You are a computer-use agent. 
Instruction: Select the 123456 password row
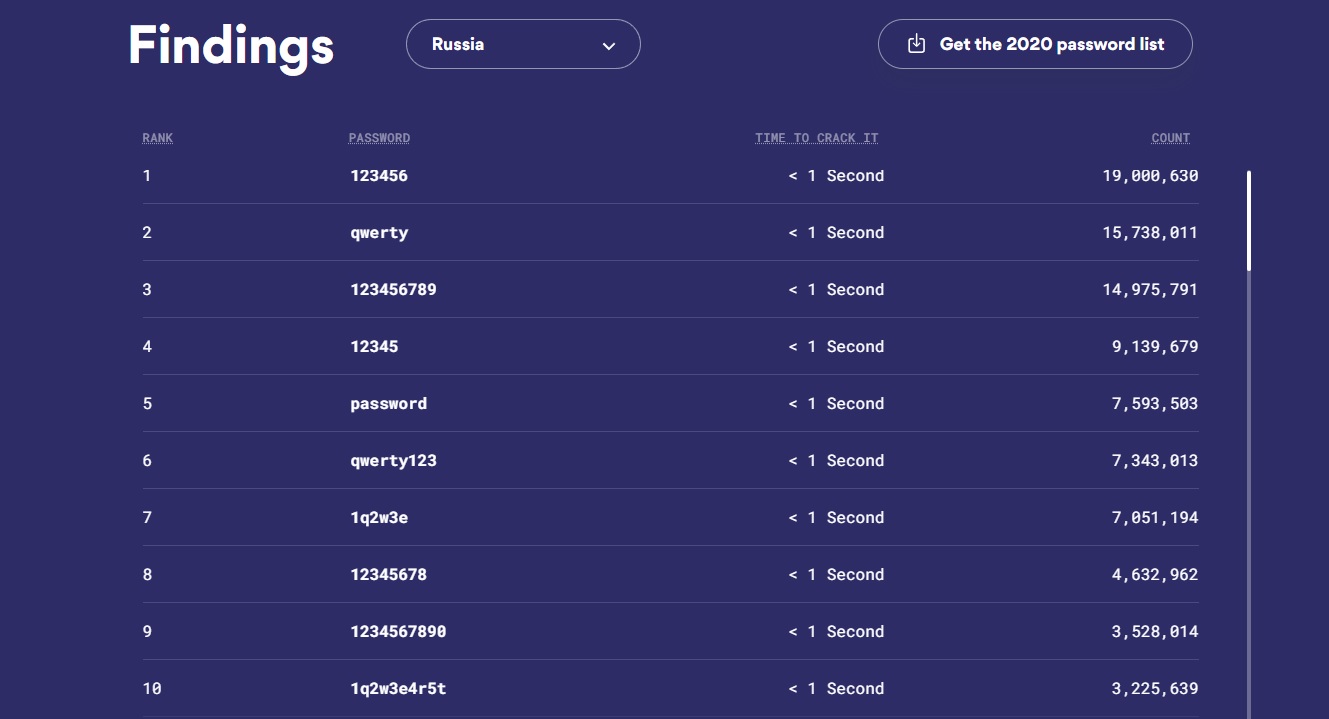tap(379, 176)
